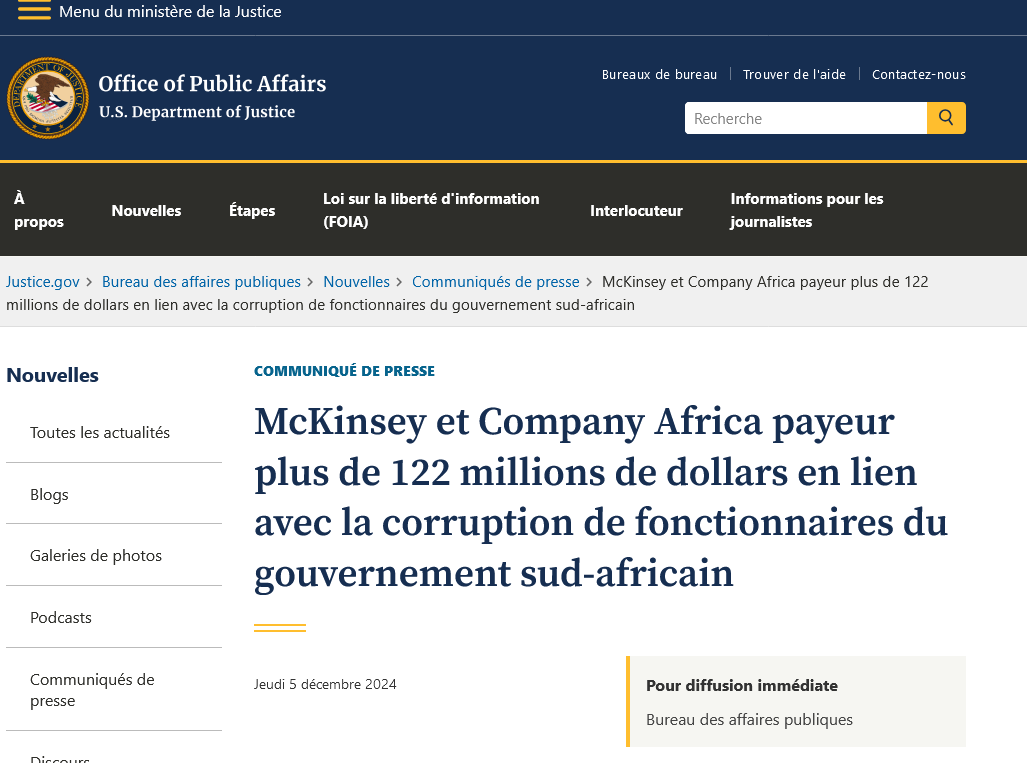Open 'Galeries de photos' sidebar link
Image resolution: width=1027 pixels, height=763 pixels.
[96, 555]
